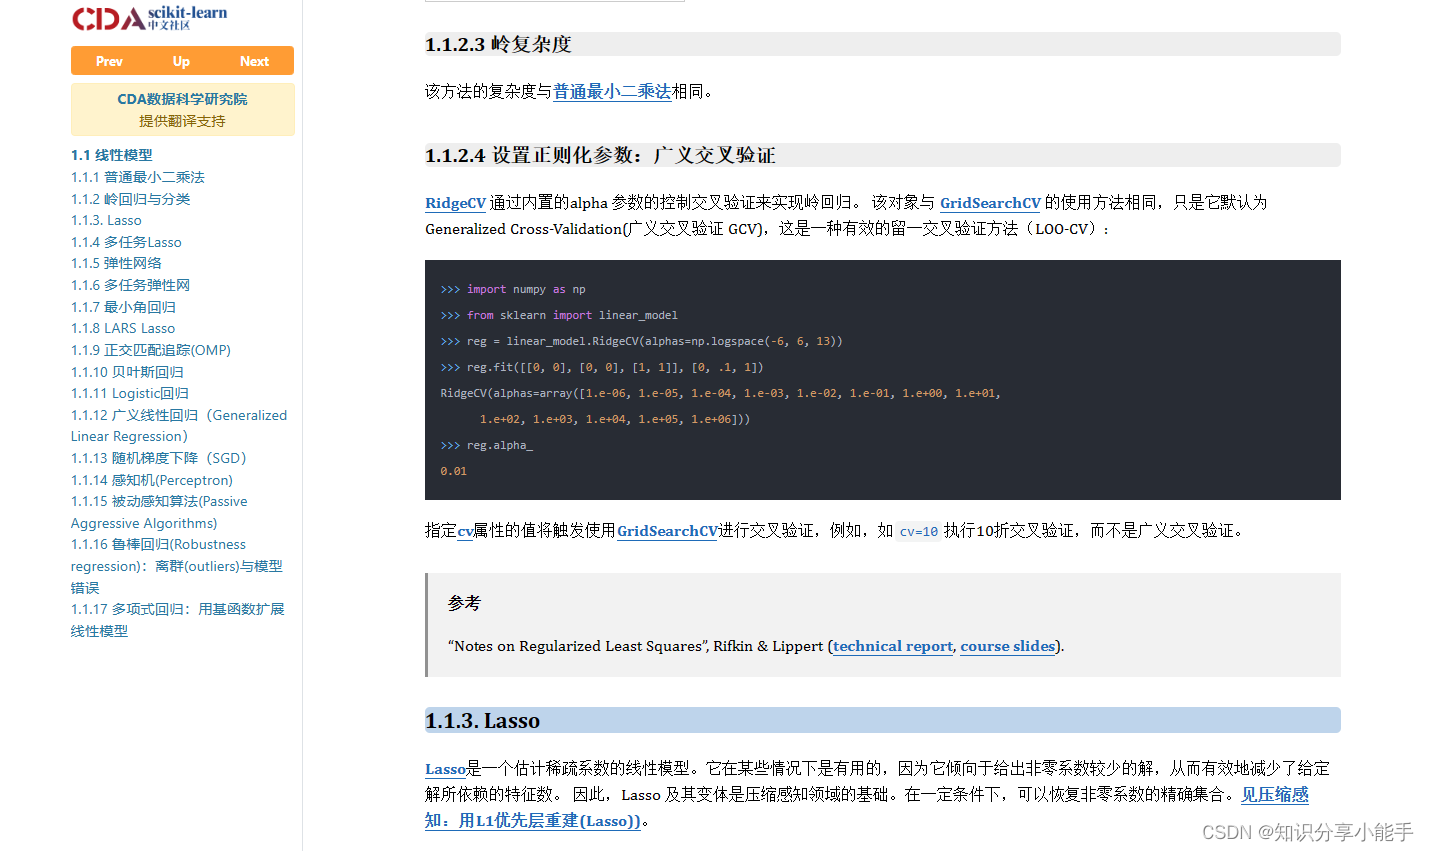1429x851 pixels.
Task: Click the RidgeCV documentation link
Action: click(455, 203)
